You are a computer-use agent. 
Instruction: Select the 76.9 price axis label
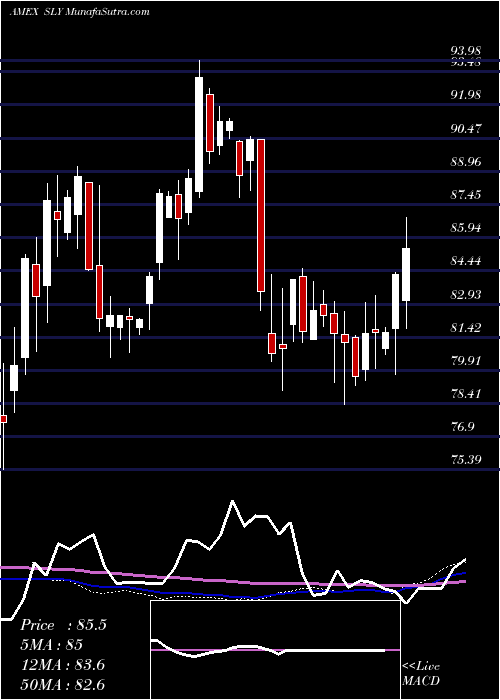[462, 427]
